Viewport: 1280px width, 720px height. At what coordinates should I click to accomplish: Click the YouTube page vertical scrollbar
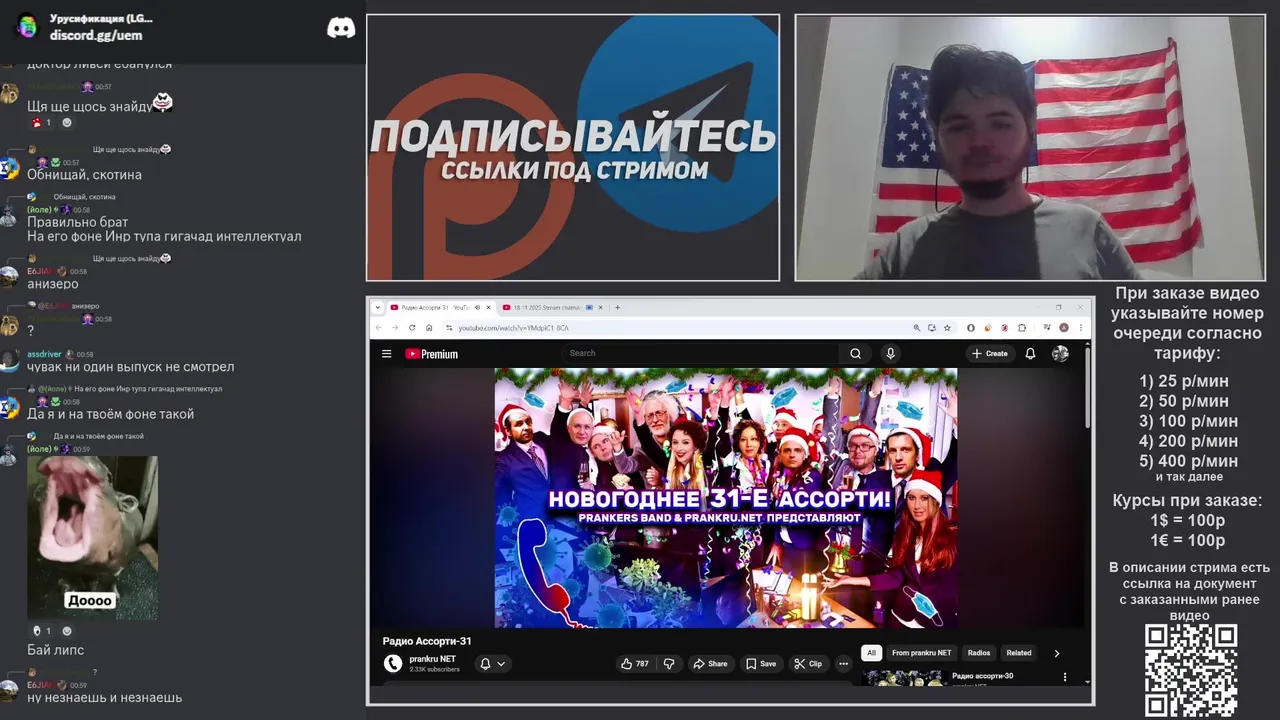(1088, 390)
